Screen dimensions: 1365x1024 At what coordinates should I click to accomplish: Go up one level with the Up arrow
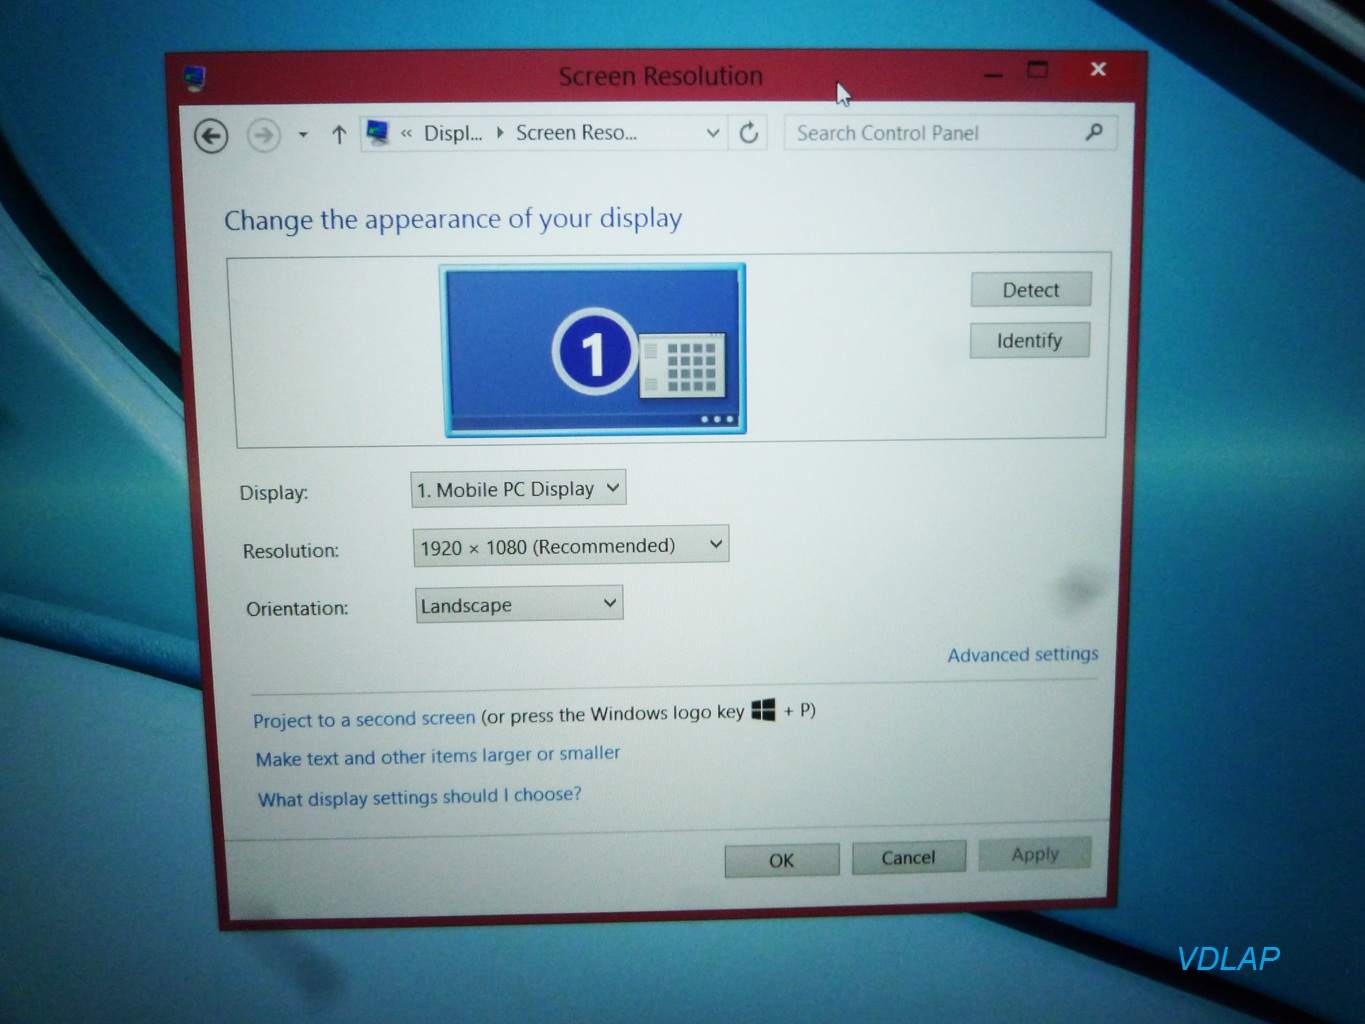click(339, 134)
